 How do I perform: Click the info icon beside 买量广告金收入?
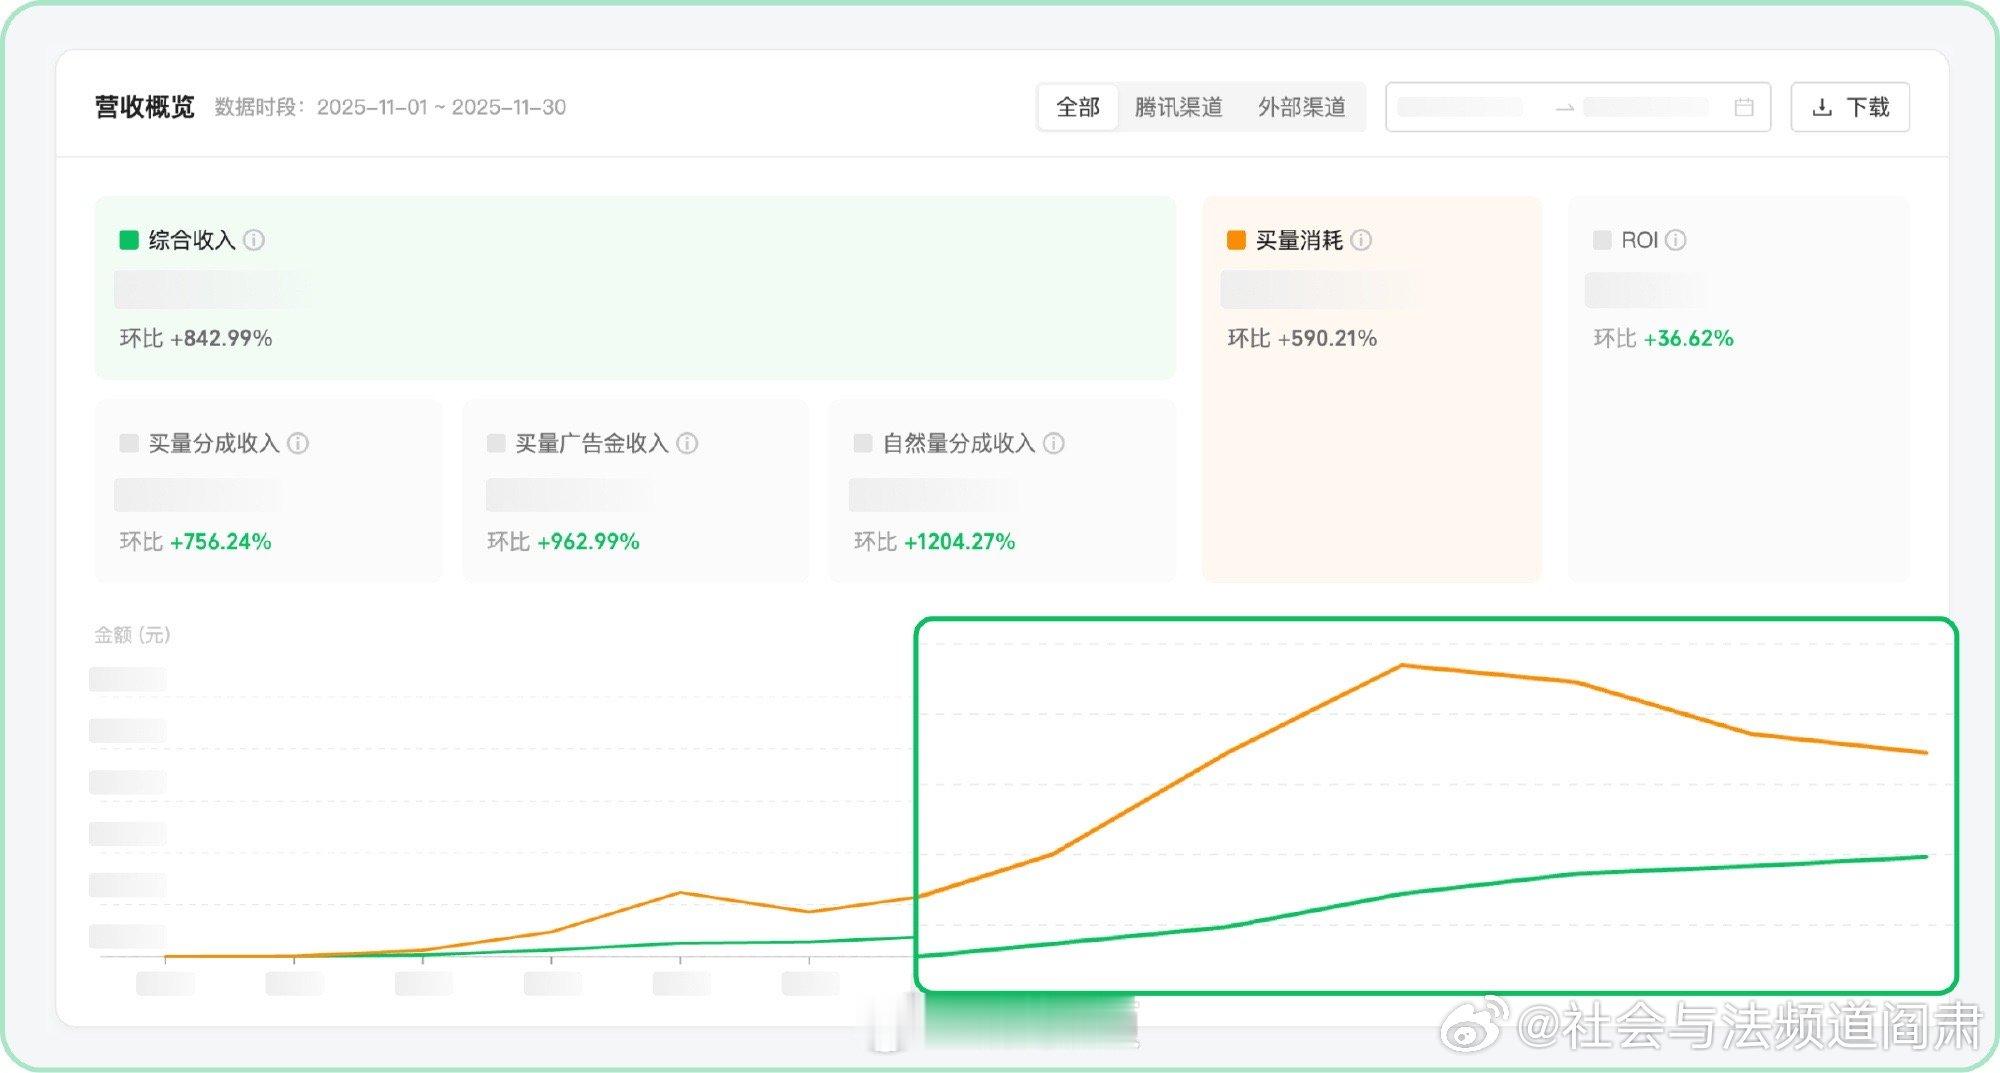(687, 443)
